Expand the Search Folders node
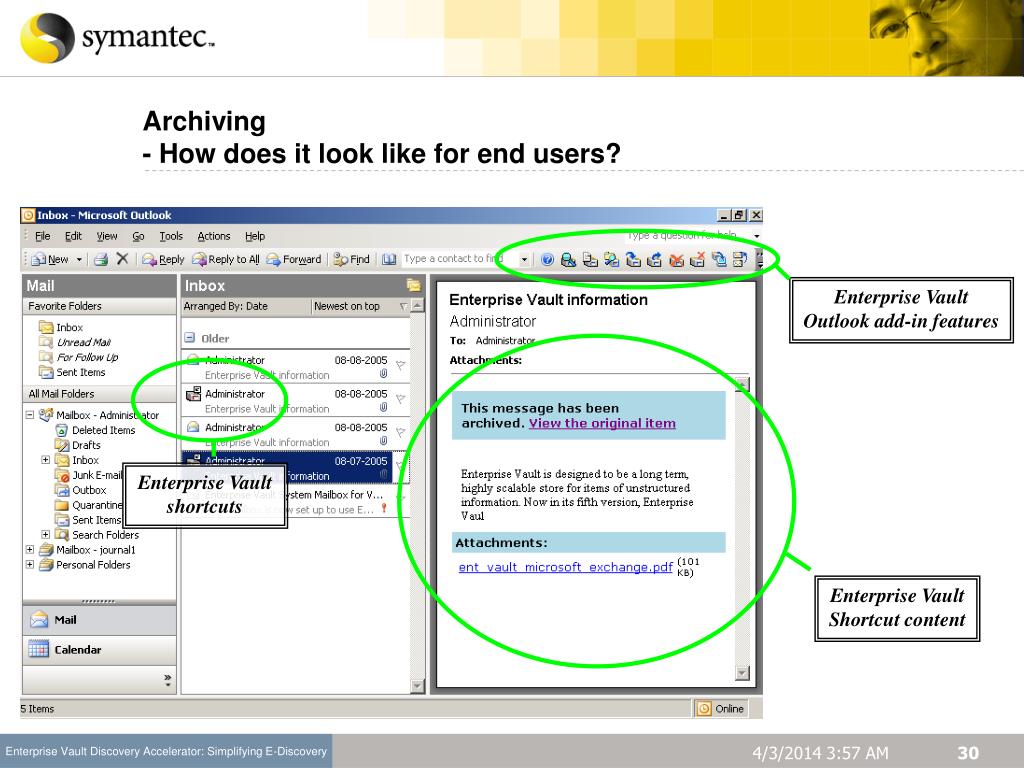The height and width of the screenshot is (768, 1024). pos(45,534)
